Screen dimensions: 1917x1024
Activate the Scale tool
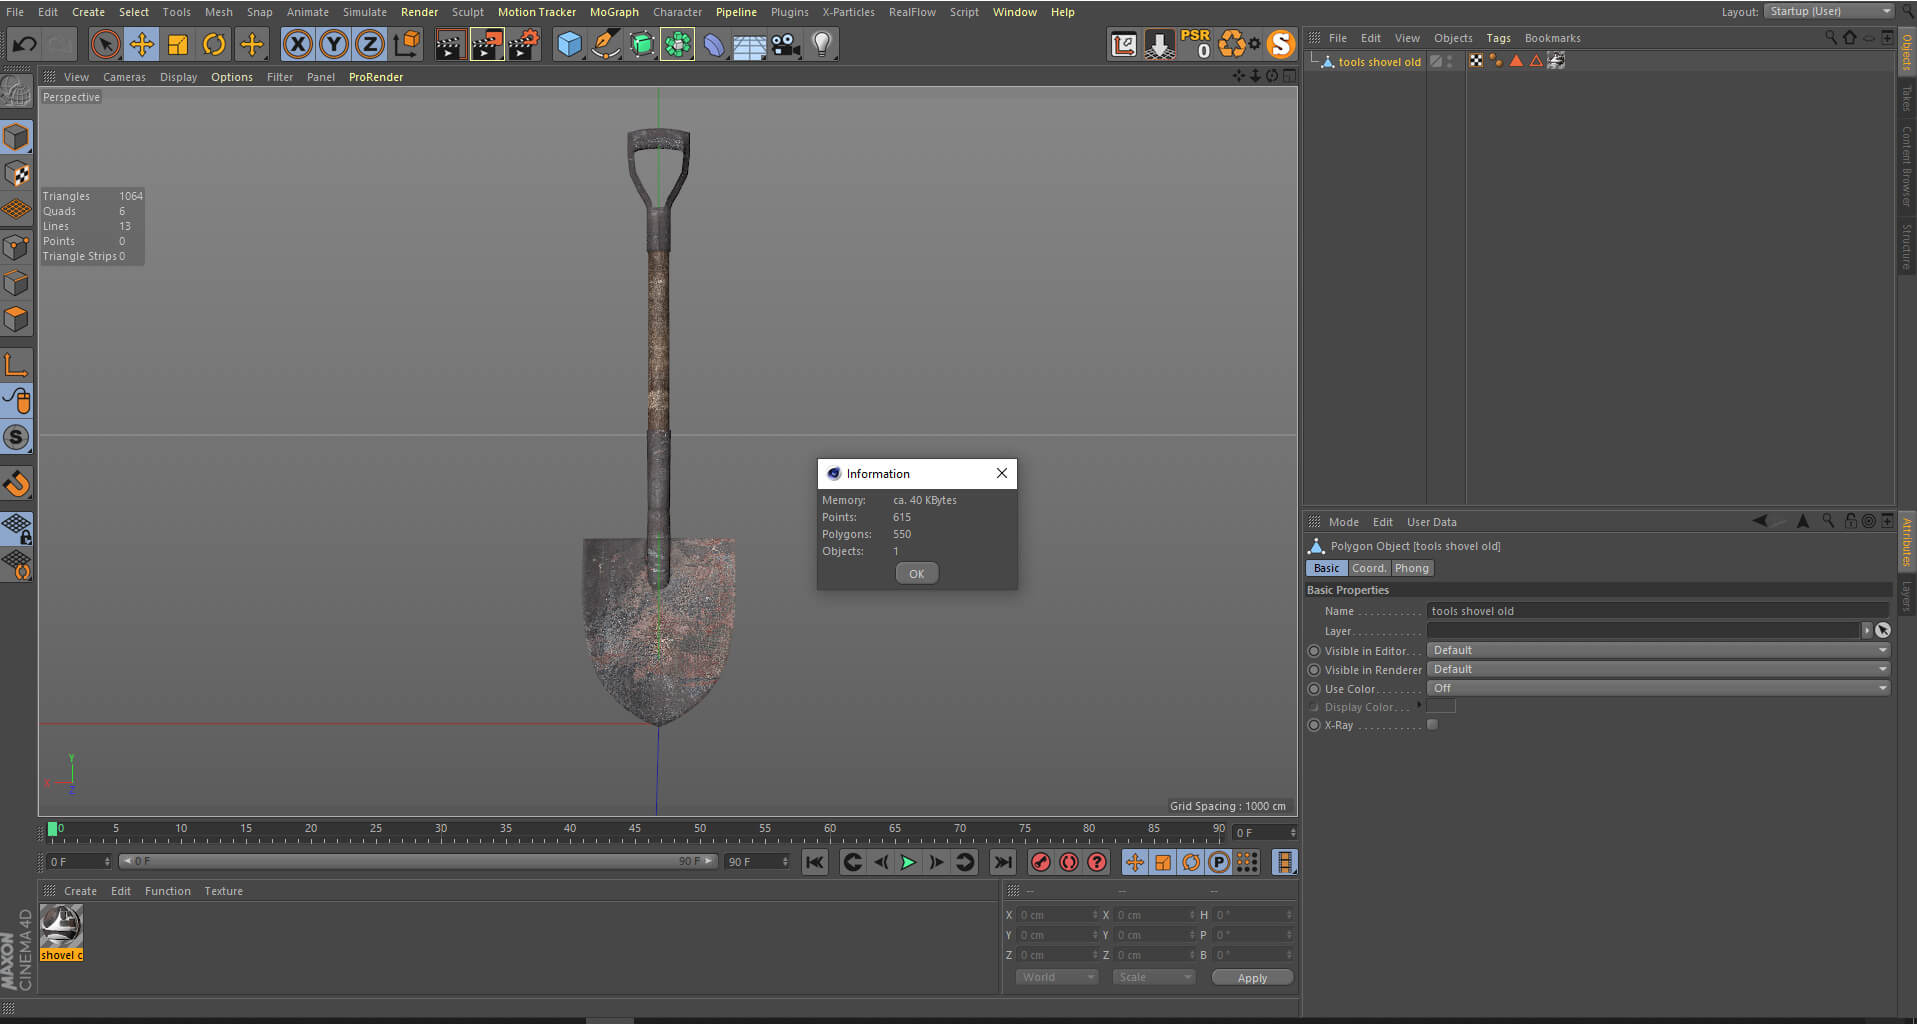[x=178, y=44]
